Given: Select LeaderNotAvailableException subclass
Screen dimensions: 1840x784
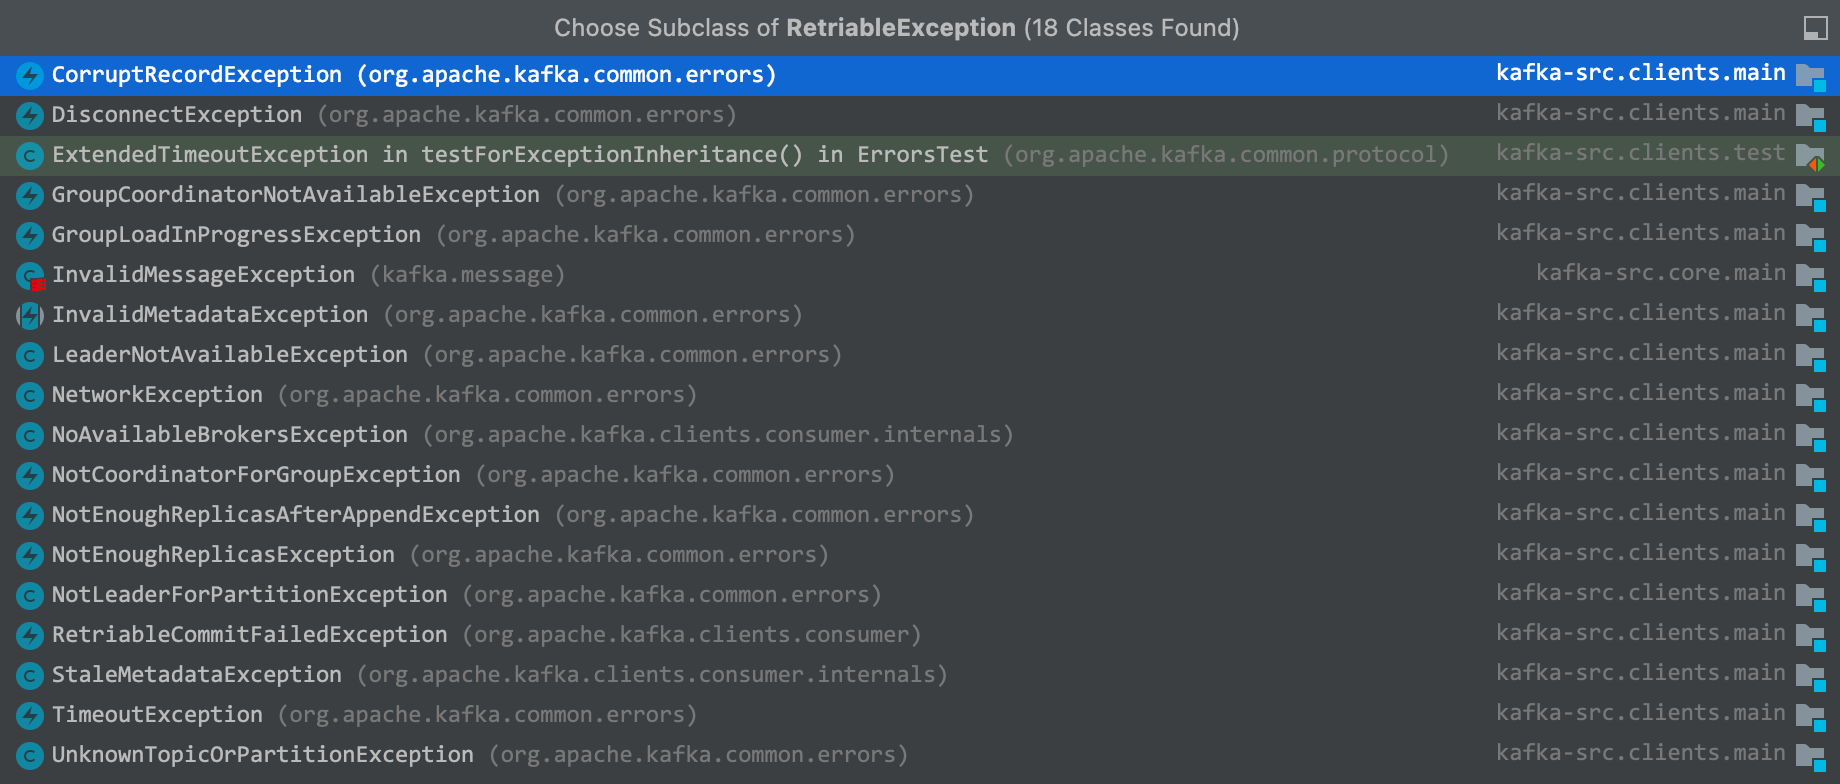Looking at the screenshot, I should coord(920,355).
